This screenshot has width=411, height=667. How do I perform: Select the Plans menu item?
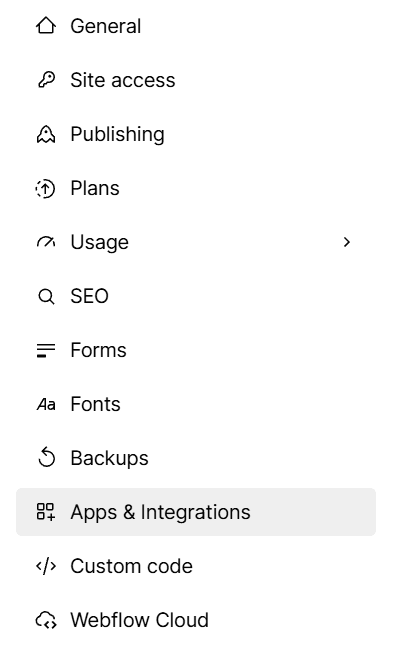pos(196,188)
